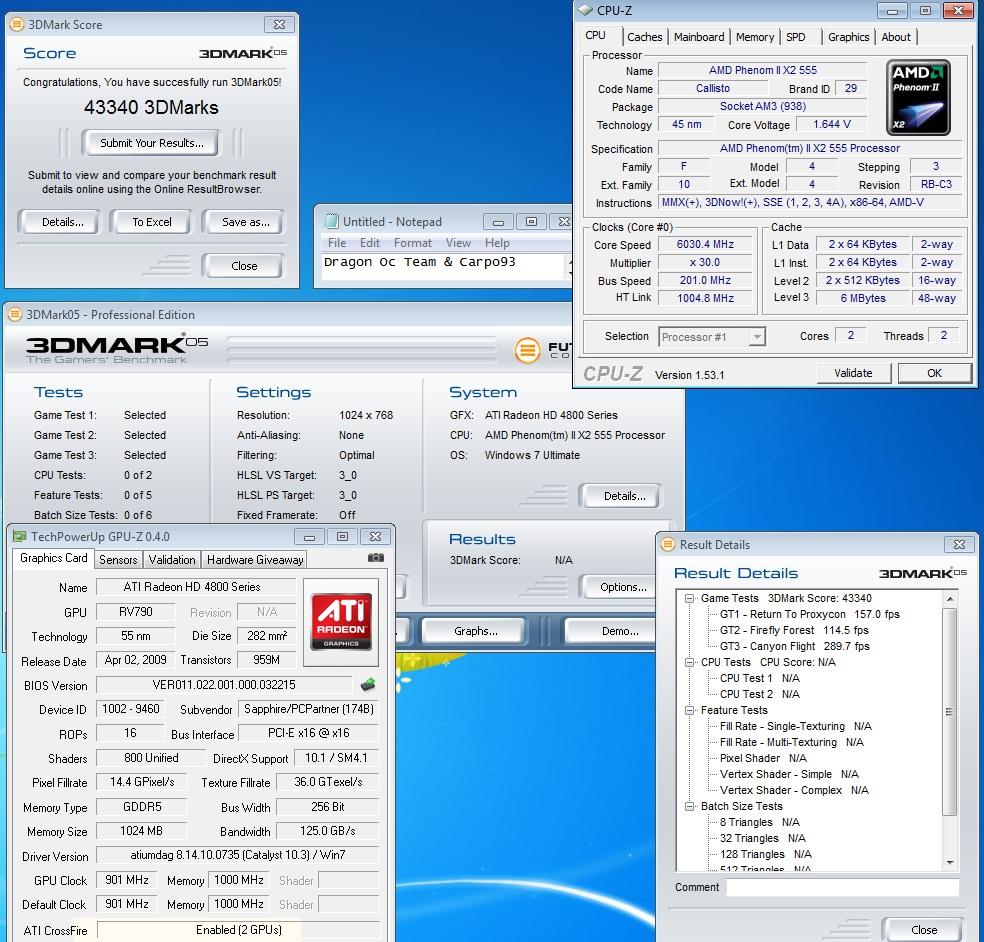Switch to the Sensors tab in GPU-Z
The image size is (984, 942).
[x=118, y=560]
